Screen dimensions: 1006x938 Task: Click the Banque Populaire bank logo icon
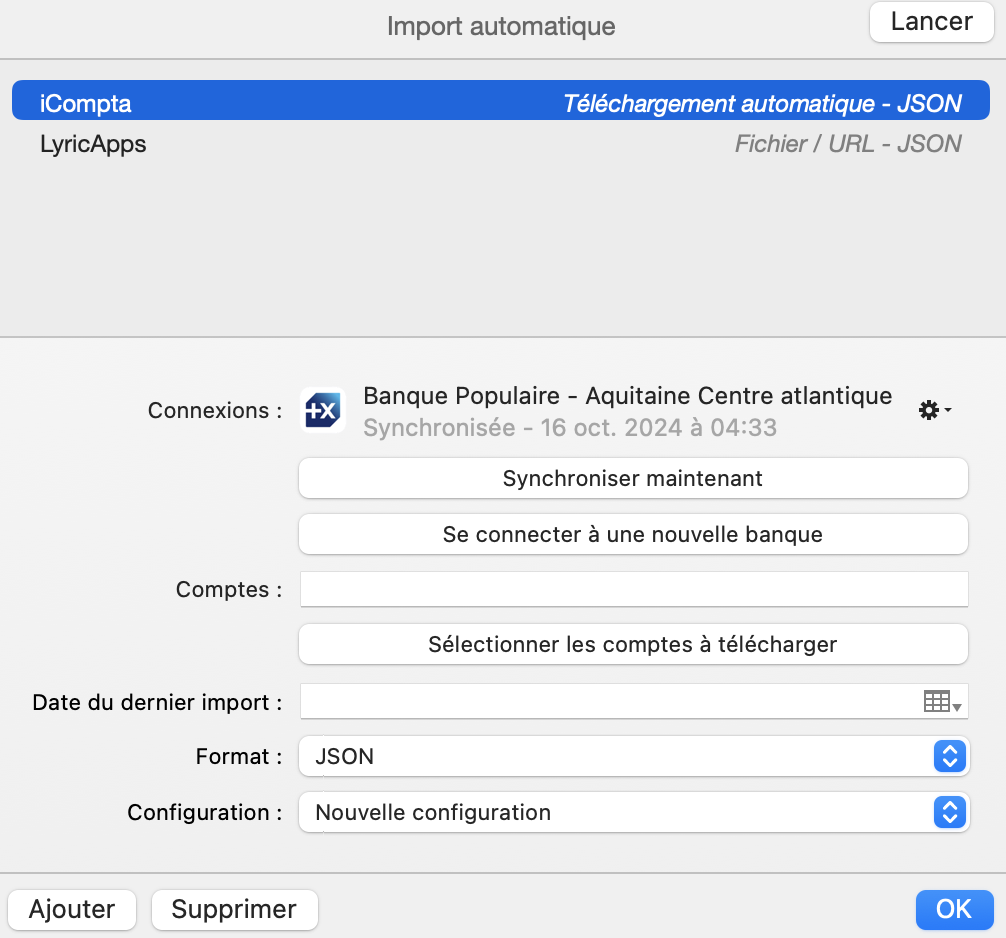323,410
